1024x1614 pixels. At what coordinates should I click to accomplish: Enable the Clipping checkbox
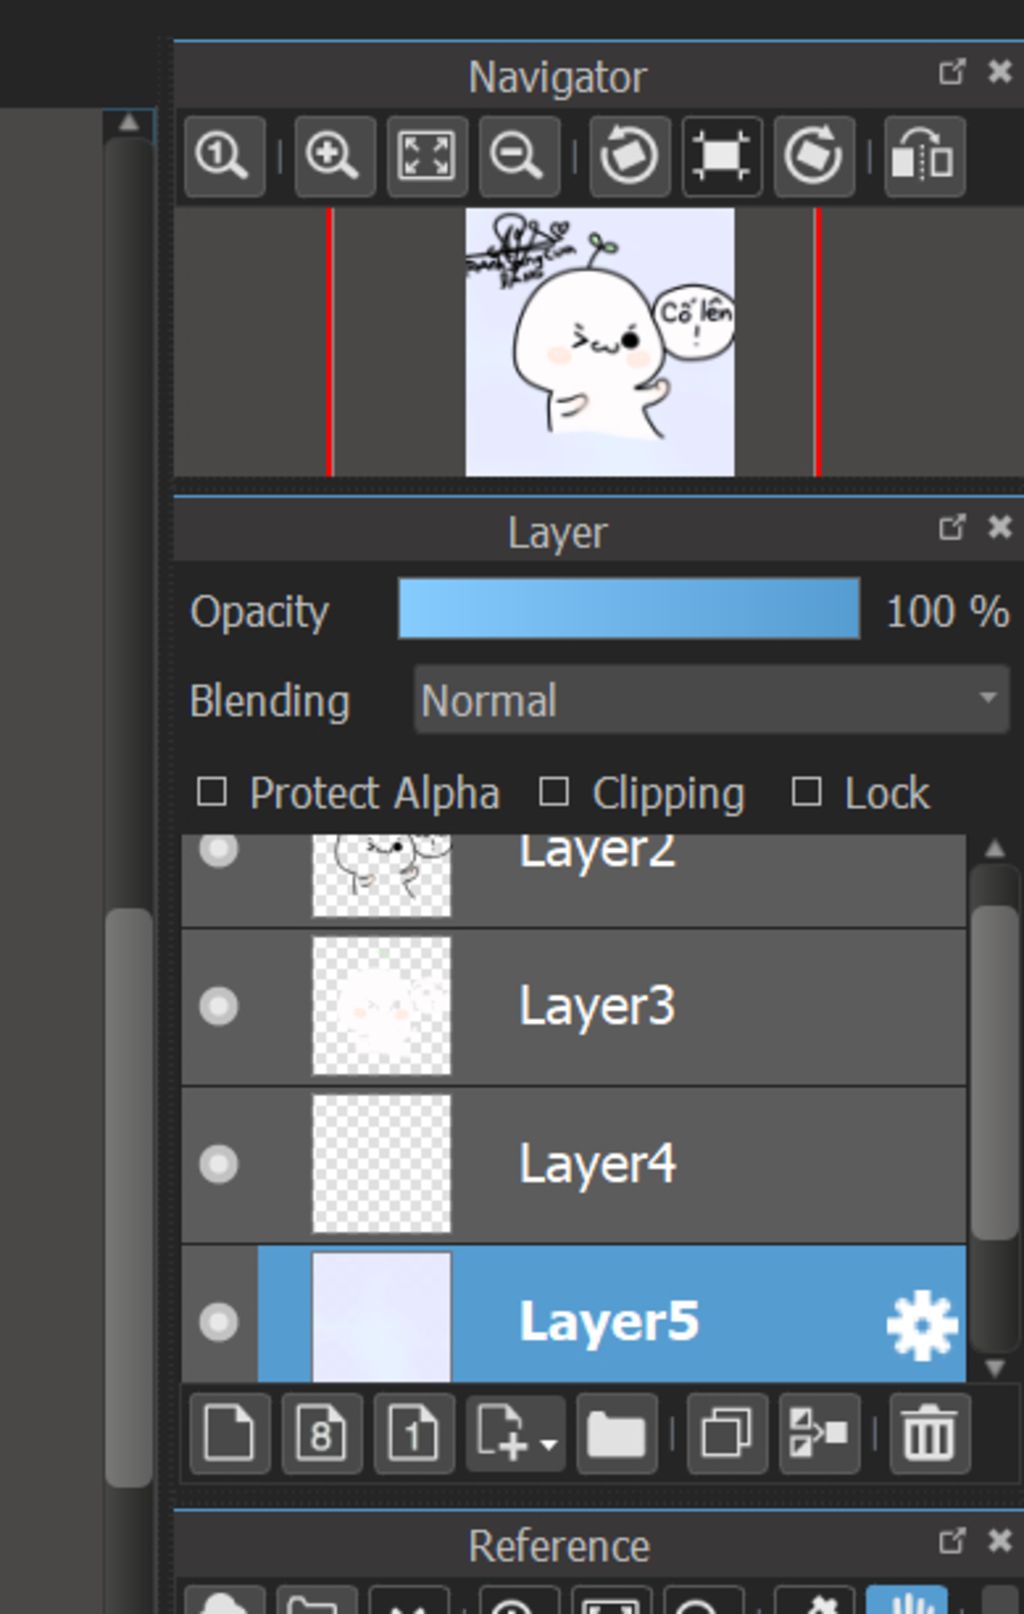(x=554, y=792)
